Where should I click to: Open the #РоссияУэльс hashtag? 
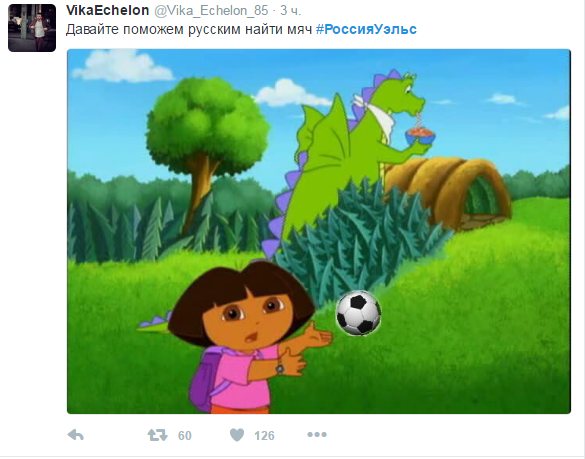tap(366, 29)
